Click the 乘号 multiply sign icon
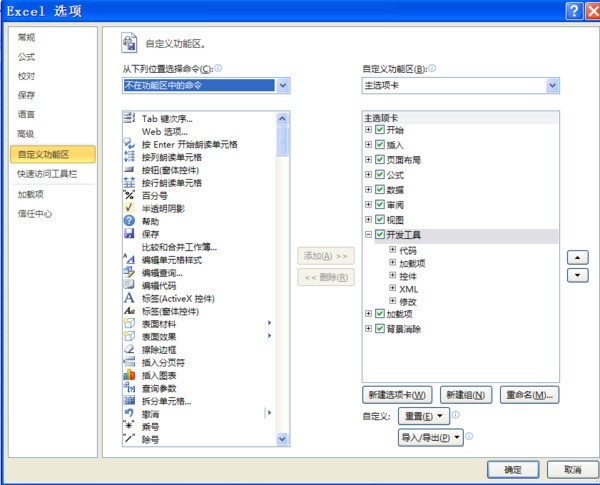Screen dimensions: 600x485 pos(129,426)
